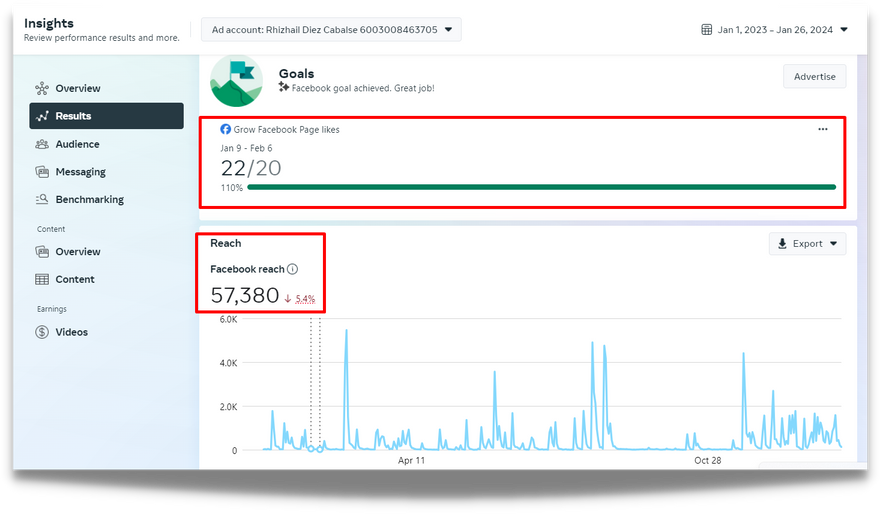The height and width of the screenshot is (514, 880).
Task: Click the Messaging chat icon
Action: 42,172
